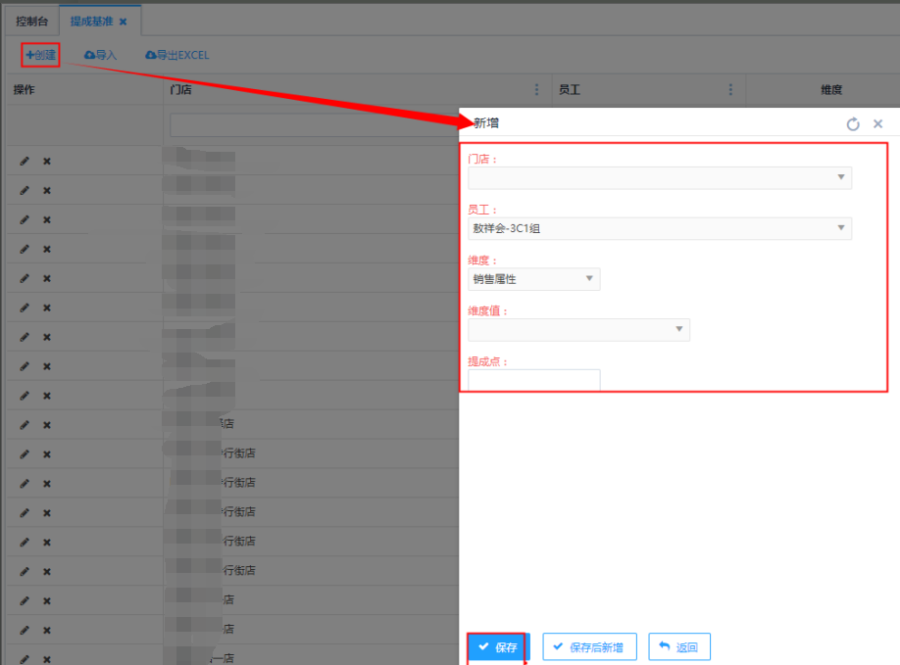Open the 门店 dropdown in dialog
900x665 pixels.
click(x=660, y=178)
